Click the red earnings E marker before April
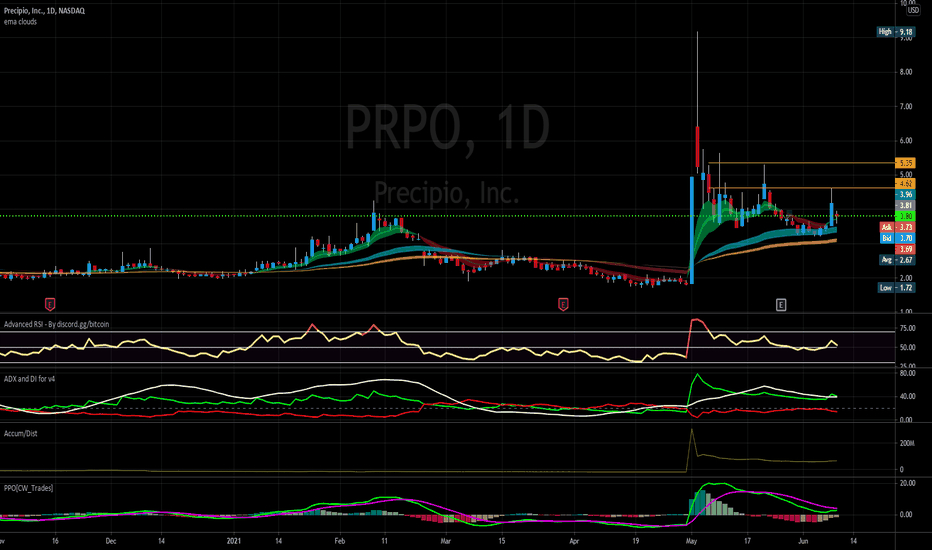Image resolution: width=932 pixels, height=550 pixels. tap(563, 305)
